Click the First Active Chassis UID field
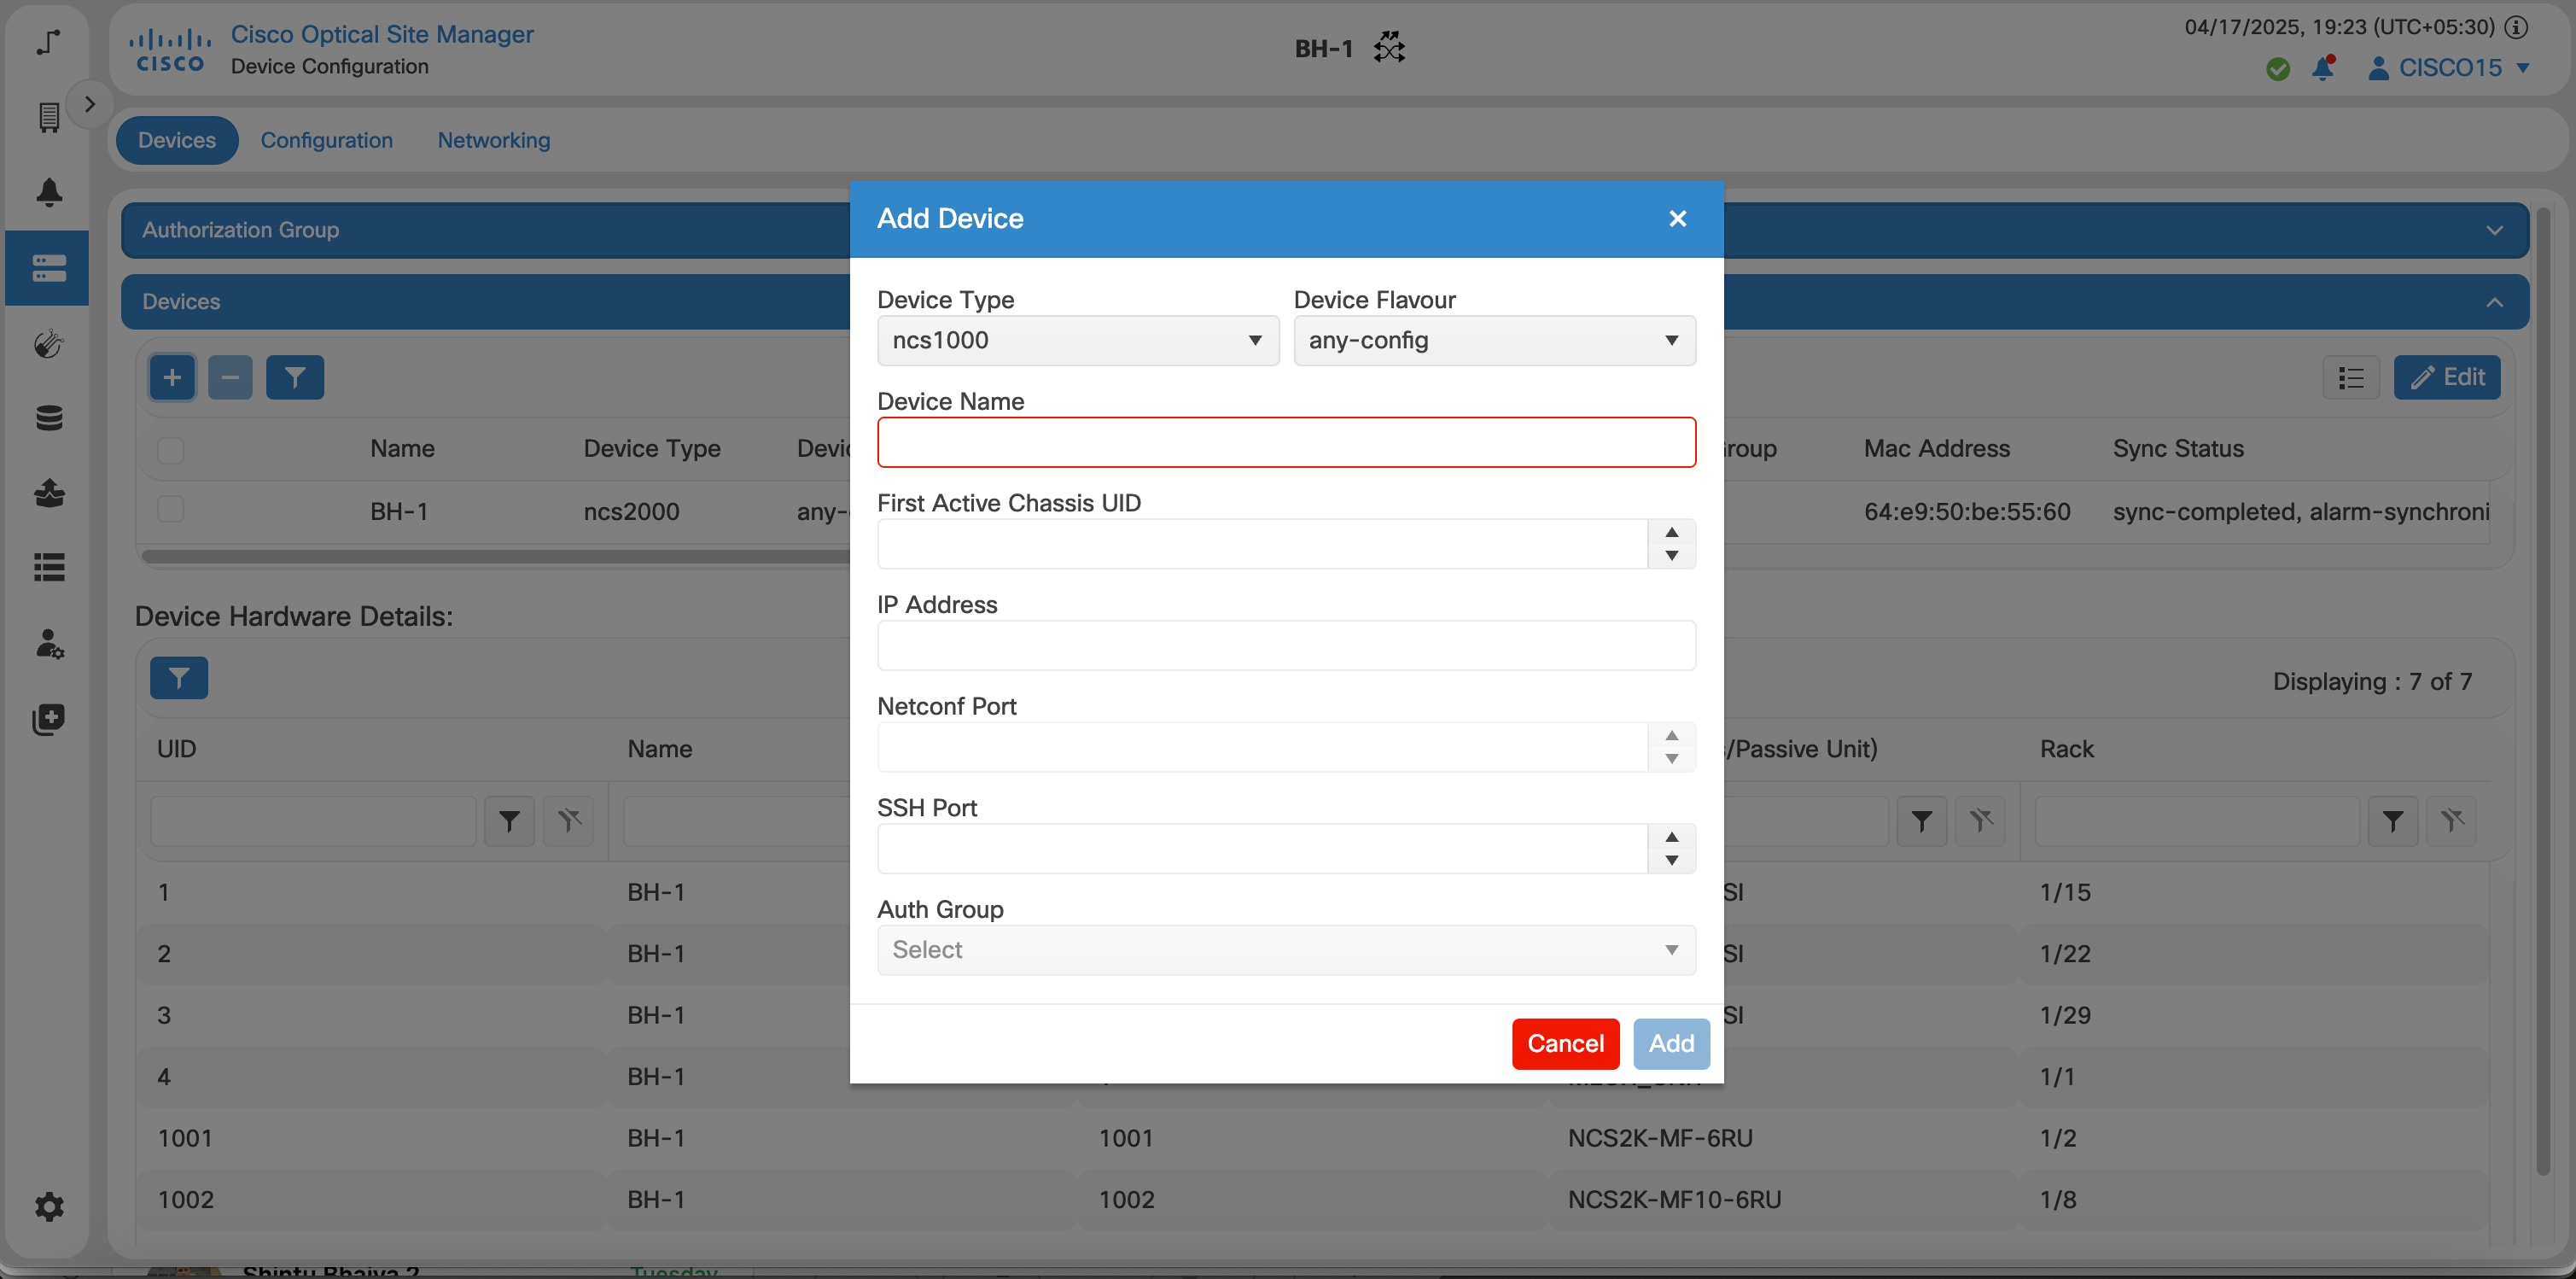Image resolution: width=2576 pixels, height=1279 pixels. point(1262,544)
